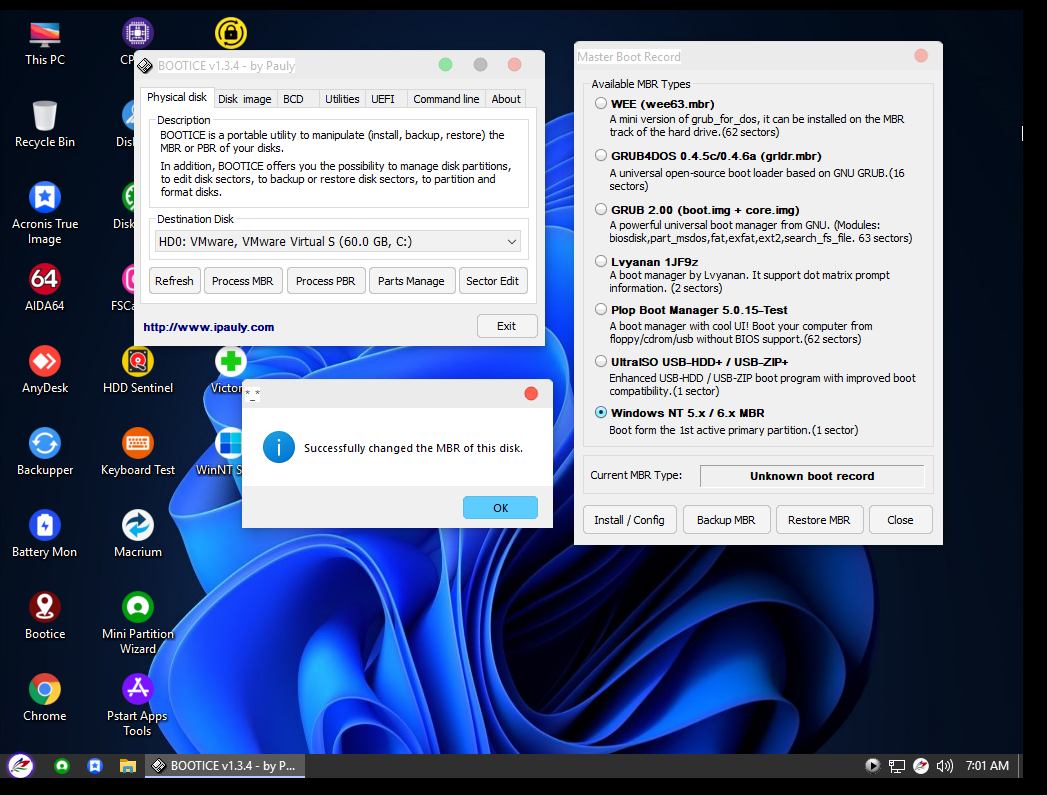Image resolution: width=1047 pixels, height=795 pixels.
Task: Open the About tab in BOOTICE
Action: click(x=505, y=99)
